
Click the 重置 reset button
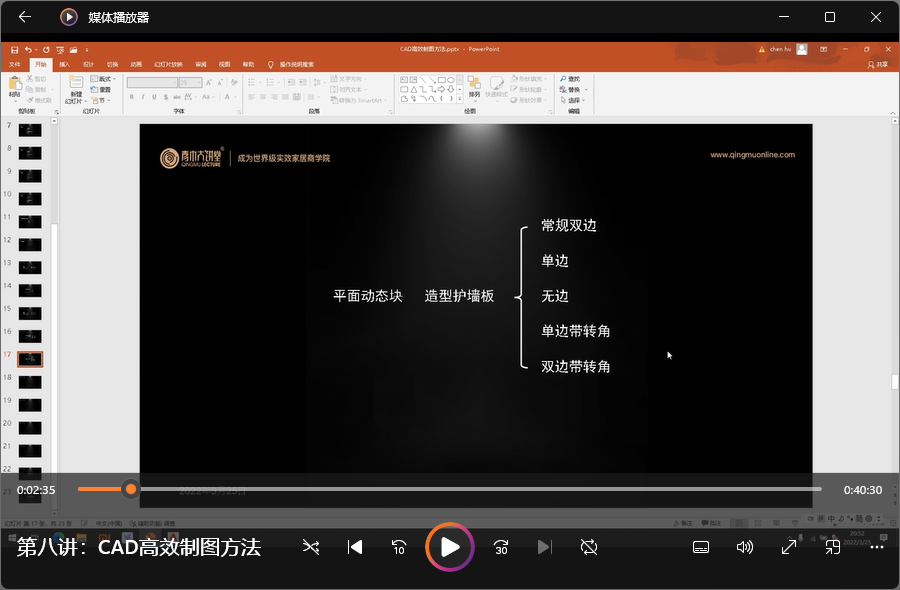pos(102,90)
